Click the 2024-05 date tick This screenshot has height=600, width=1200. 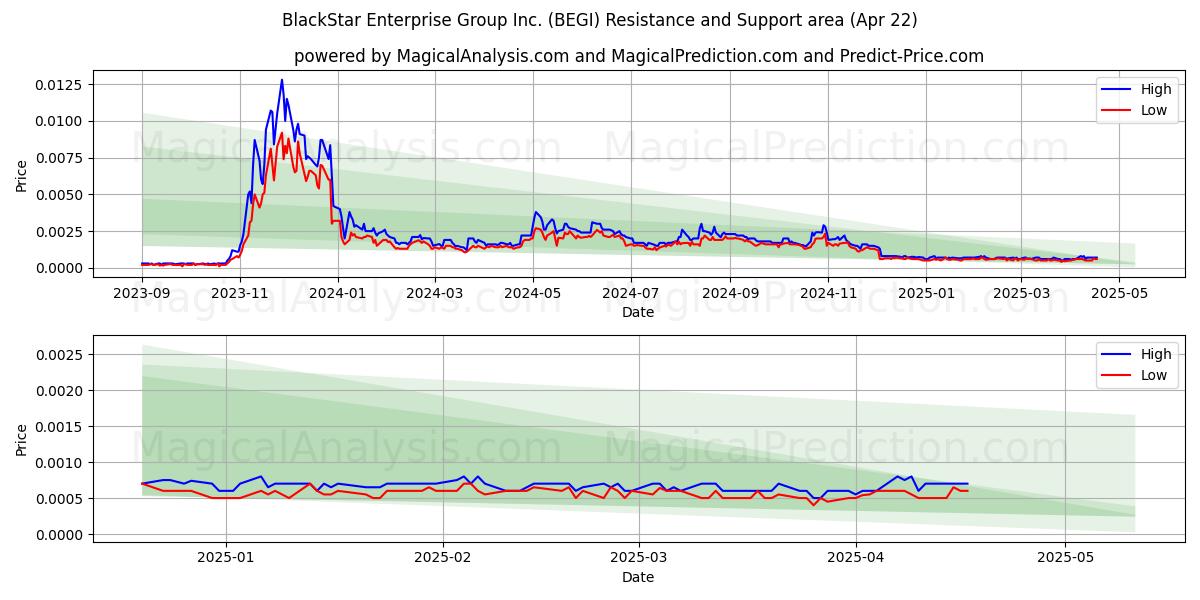tap(531, 293)
